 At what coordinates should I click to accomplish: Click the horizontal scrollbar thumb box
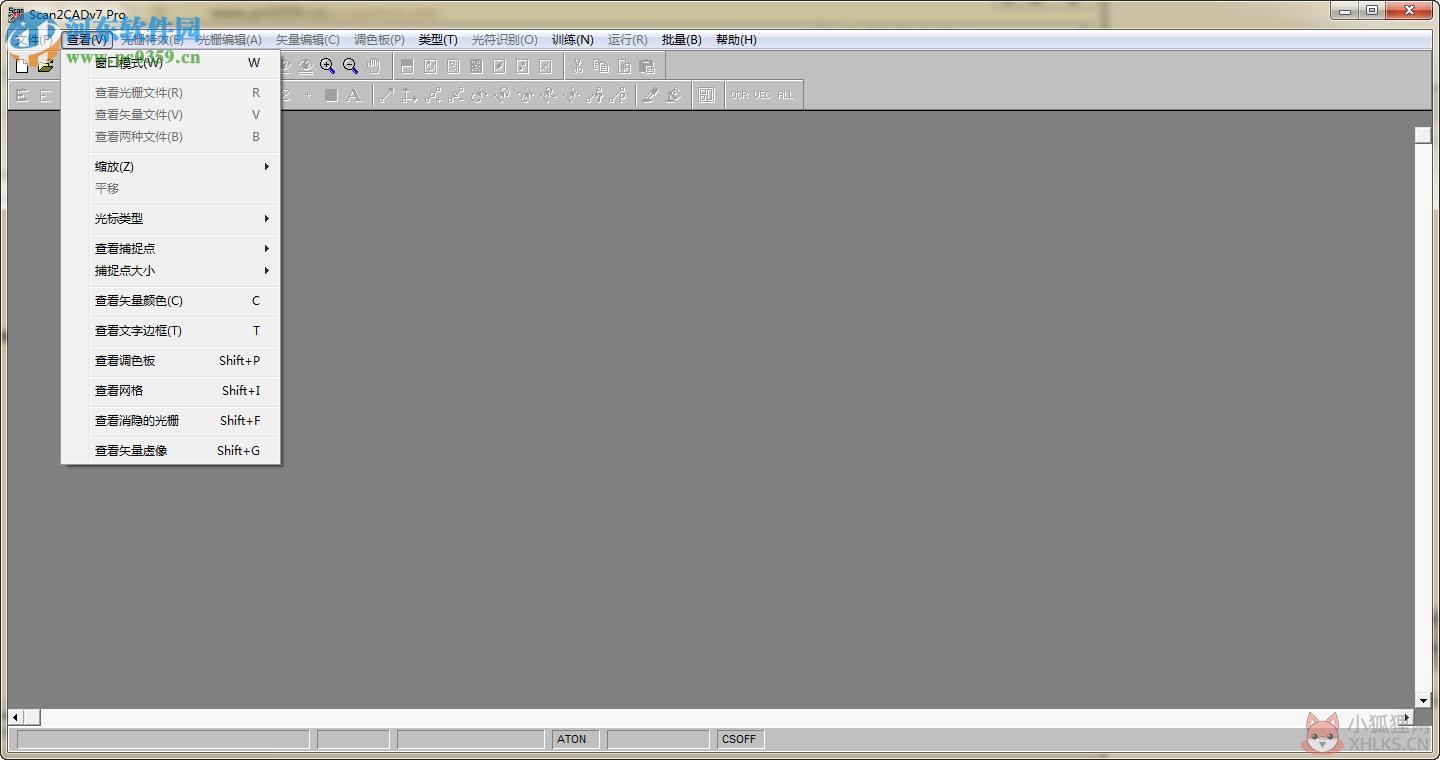tap(32, 717)
